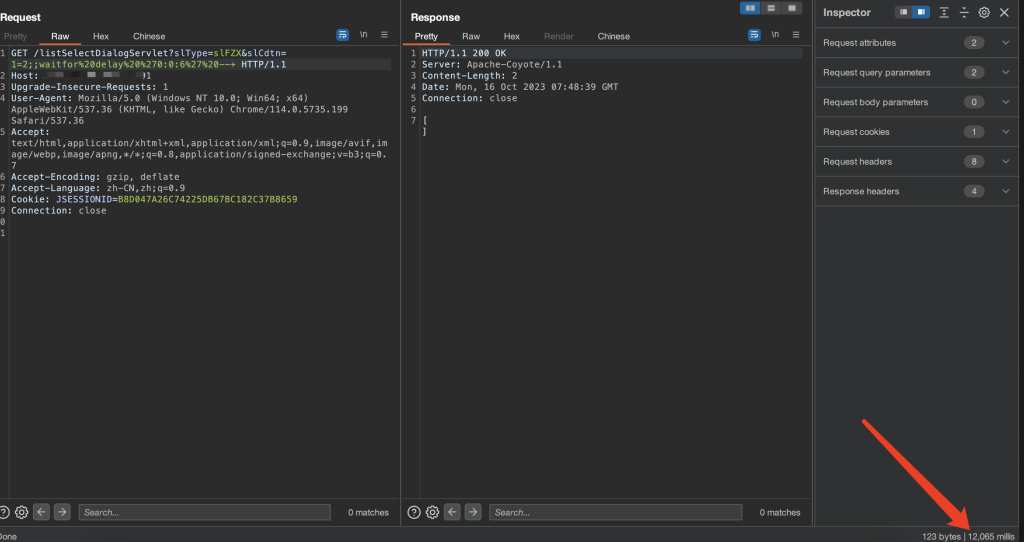Expand all Inspector sections
The image size is (1024, 542).
[944, 12]
